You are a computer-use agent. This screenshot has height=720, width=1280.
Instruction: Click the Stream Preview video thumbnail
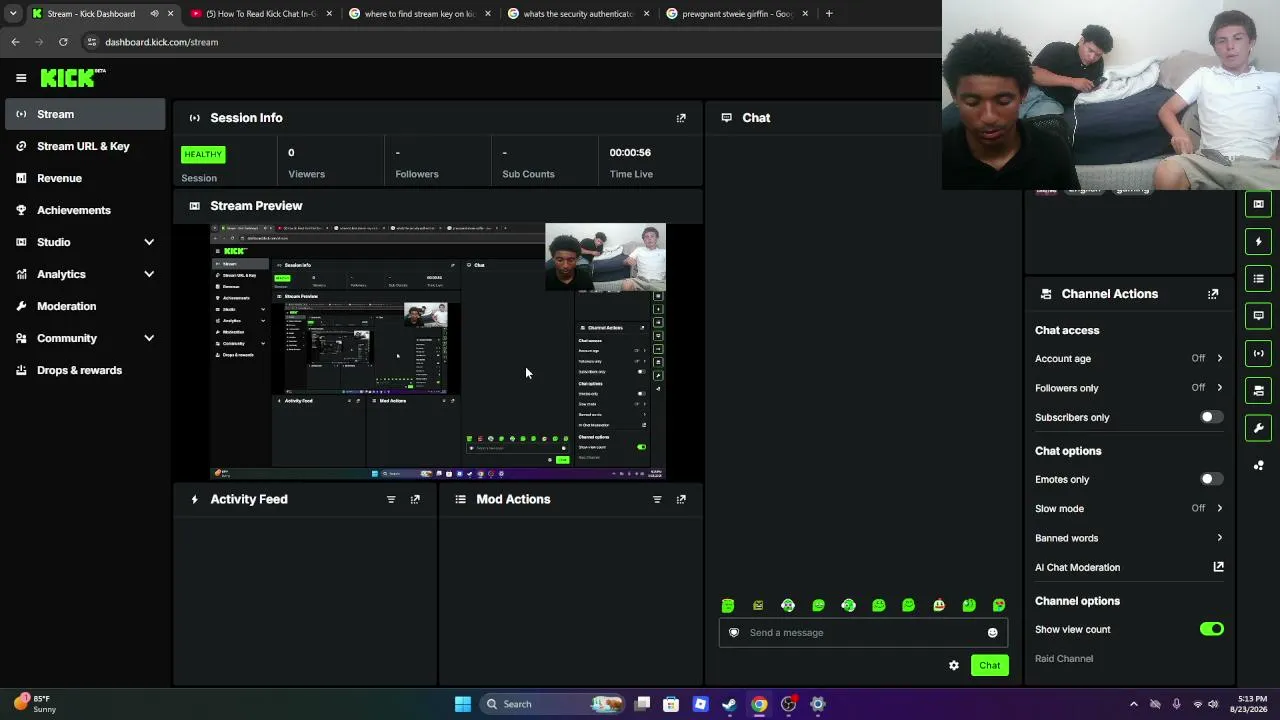click(438, 352)
